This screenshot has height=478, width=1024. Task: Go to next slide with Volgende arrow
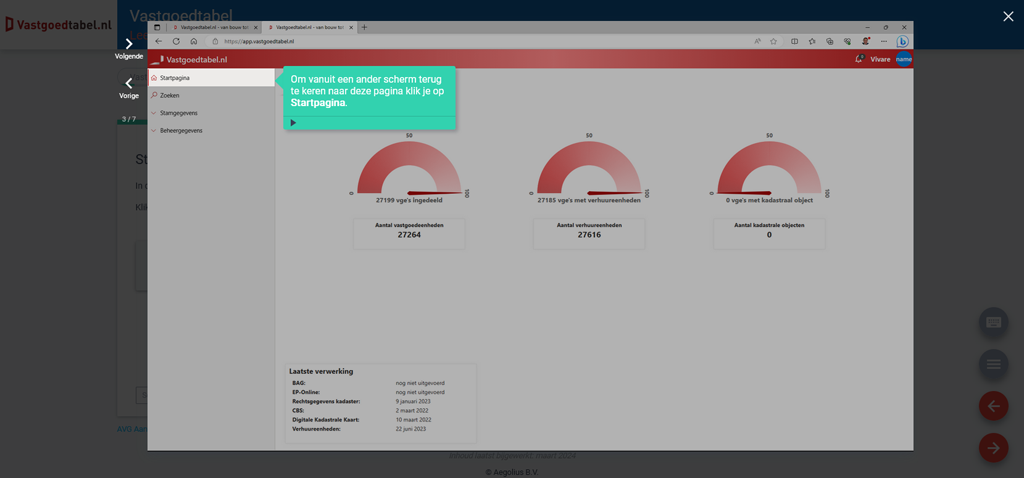point(129,44)
